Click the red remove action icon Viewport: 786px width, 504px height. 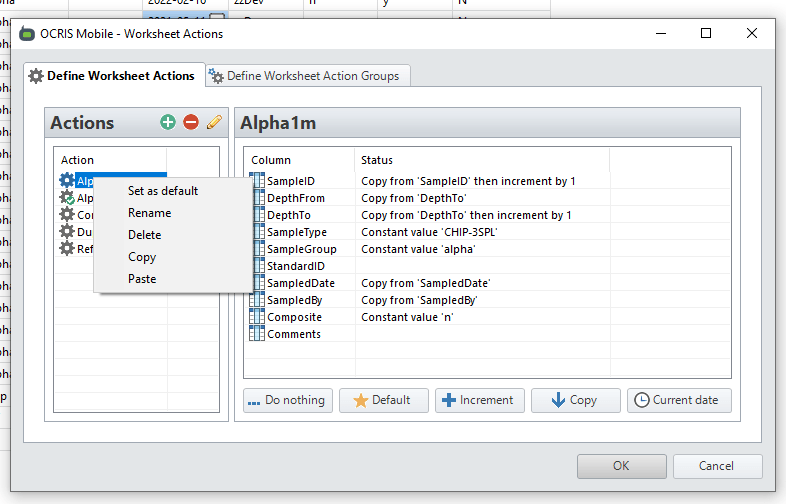190,122
